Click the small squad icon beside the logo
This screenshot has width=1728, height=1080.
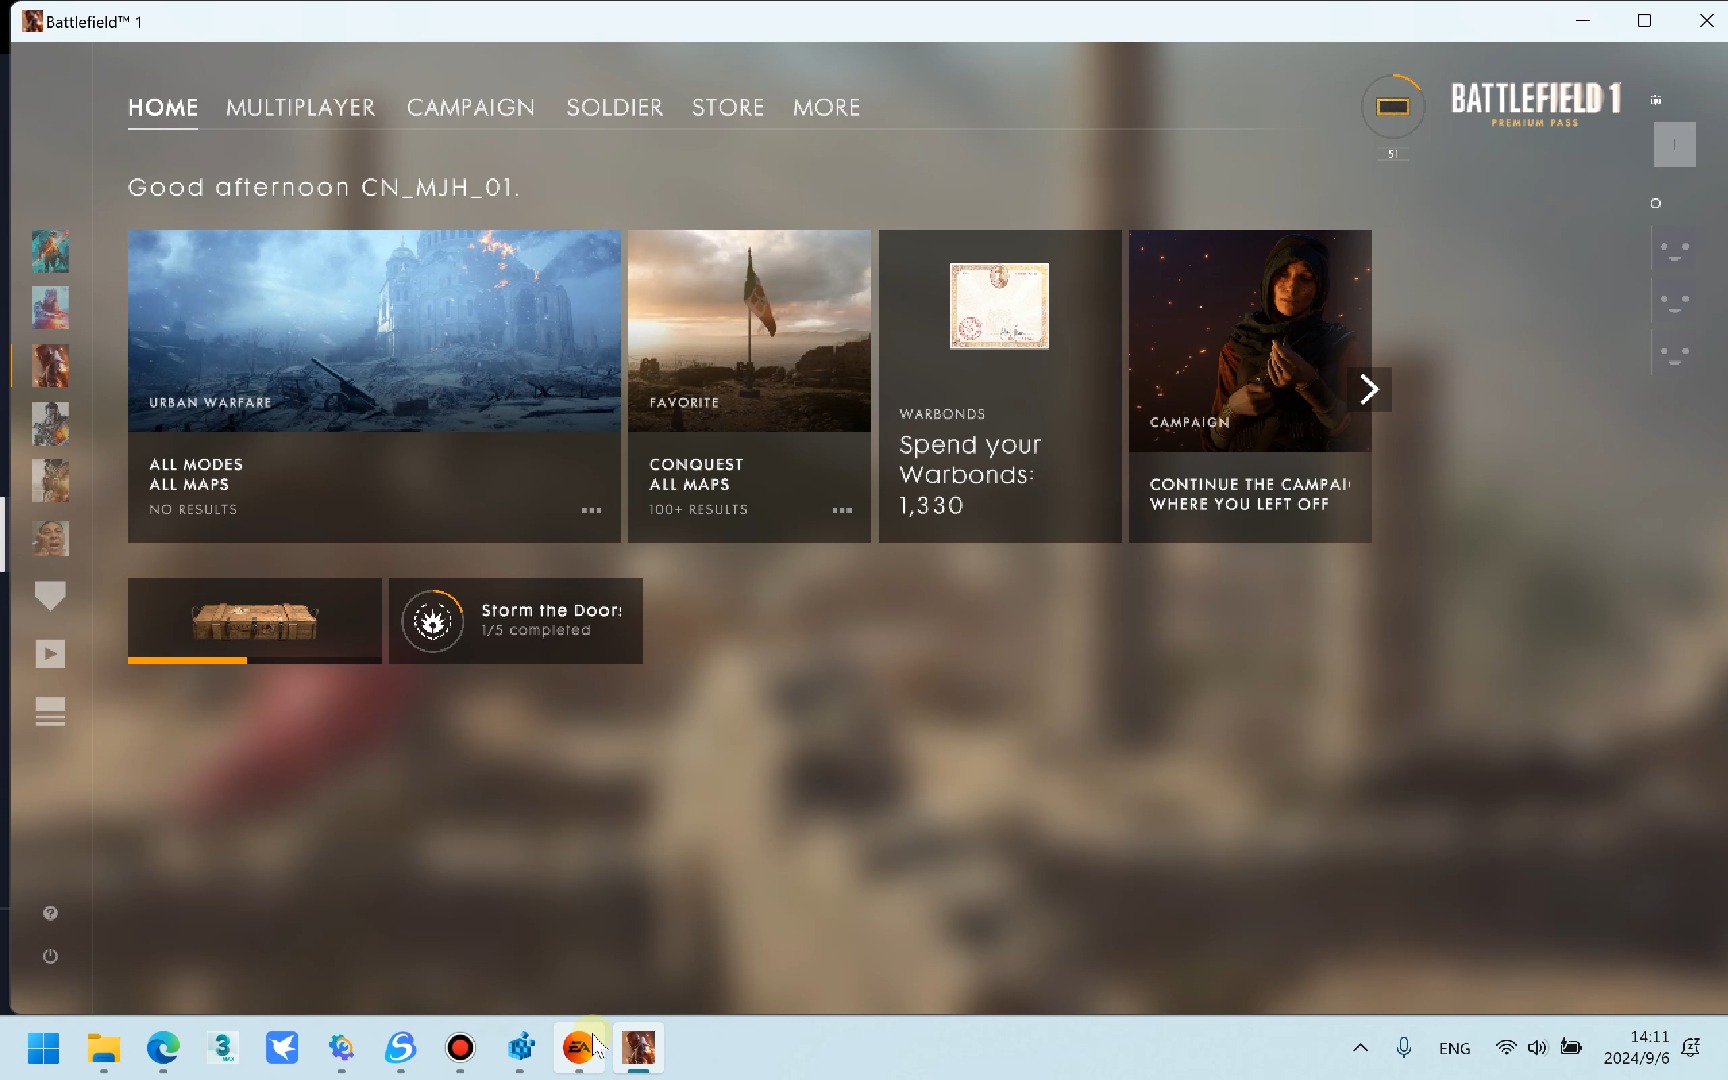click(1656, 100)
